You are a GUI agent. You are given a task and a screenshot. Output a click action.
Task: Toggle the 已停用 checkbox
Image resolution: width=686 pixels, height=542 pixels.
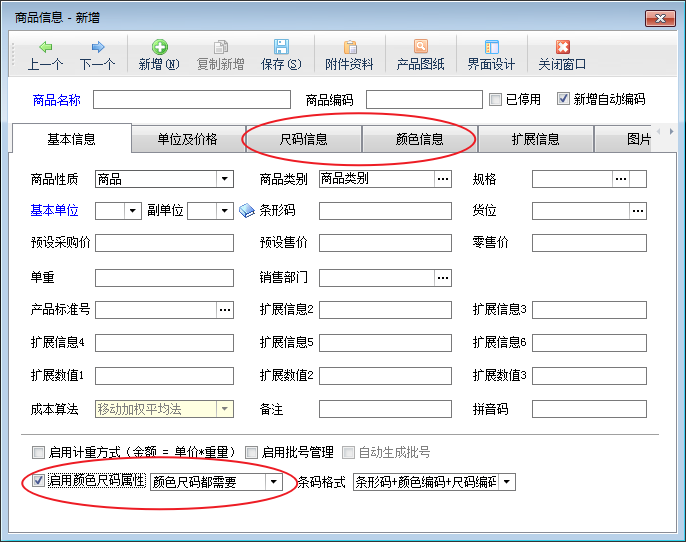(496, 99)
